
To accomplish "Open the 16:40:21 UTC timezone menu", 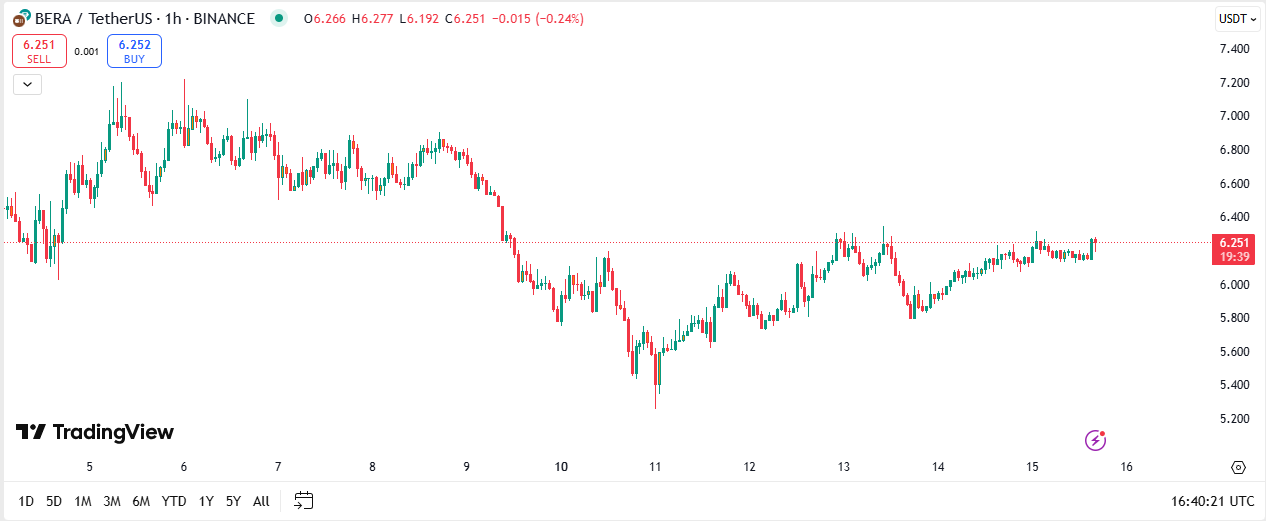I will pyautogui.click(x=1212, y=501).
